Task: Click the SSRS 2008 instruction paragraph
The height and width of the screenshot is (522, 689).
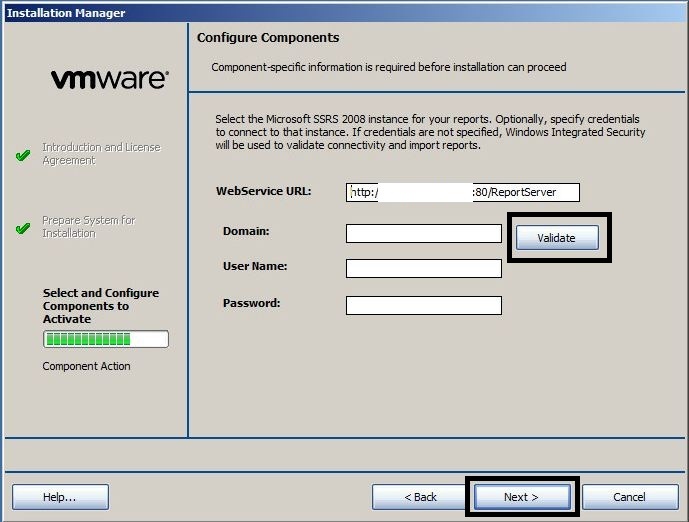Action: pos(430,132)
